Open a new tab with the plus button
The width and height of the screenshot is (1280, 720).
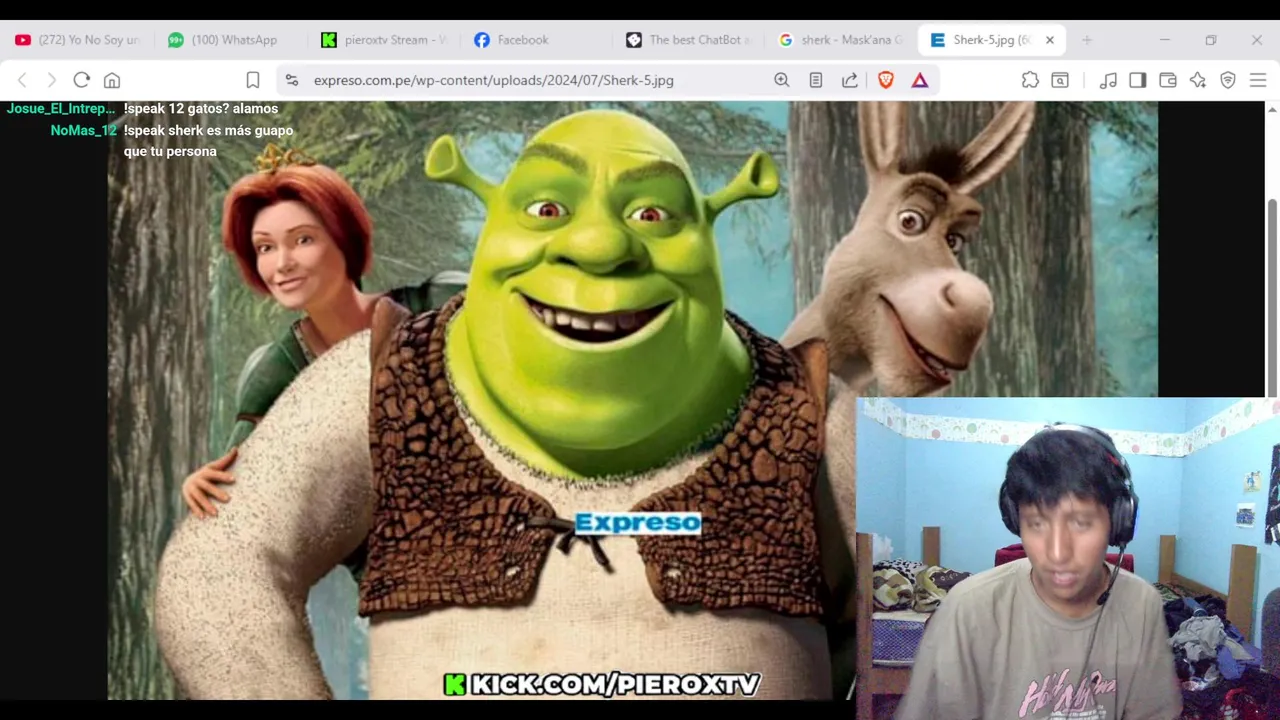1087,40
